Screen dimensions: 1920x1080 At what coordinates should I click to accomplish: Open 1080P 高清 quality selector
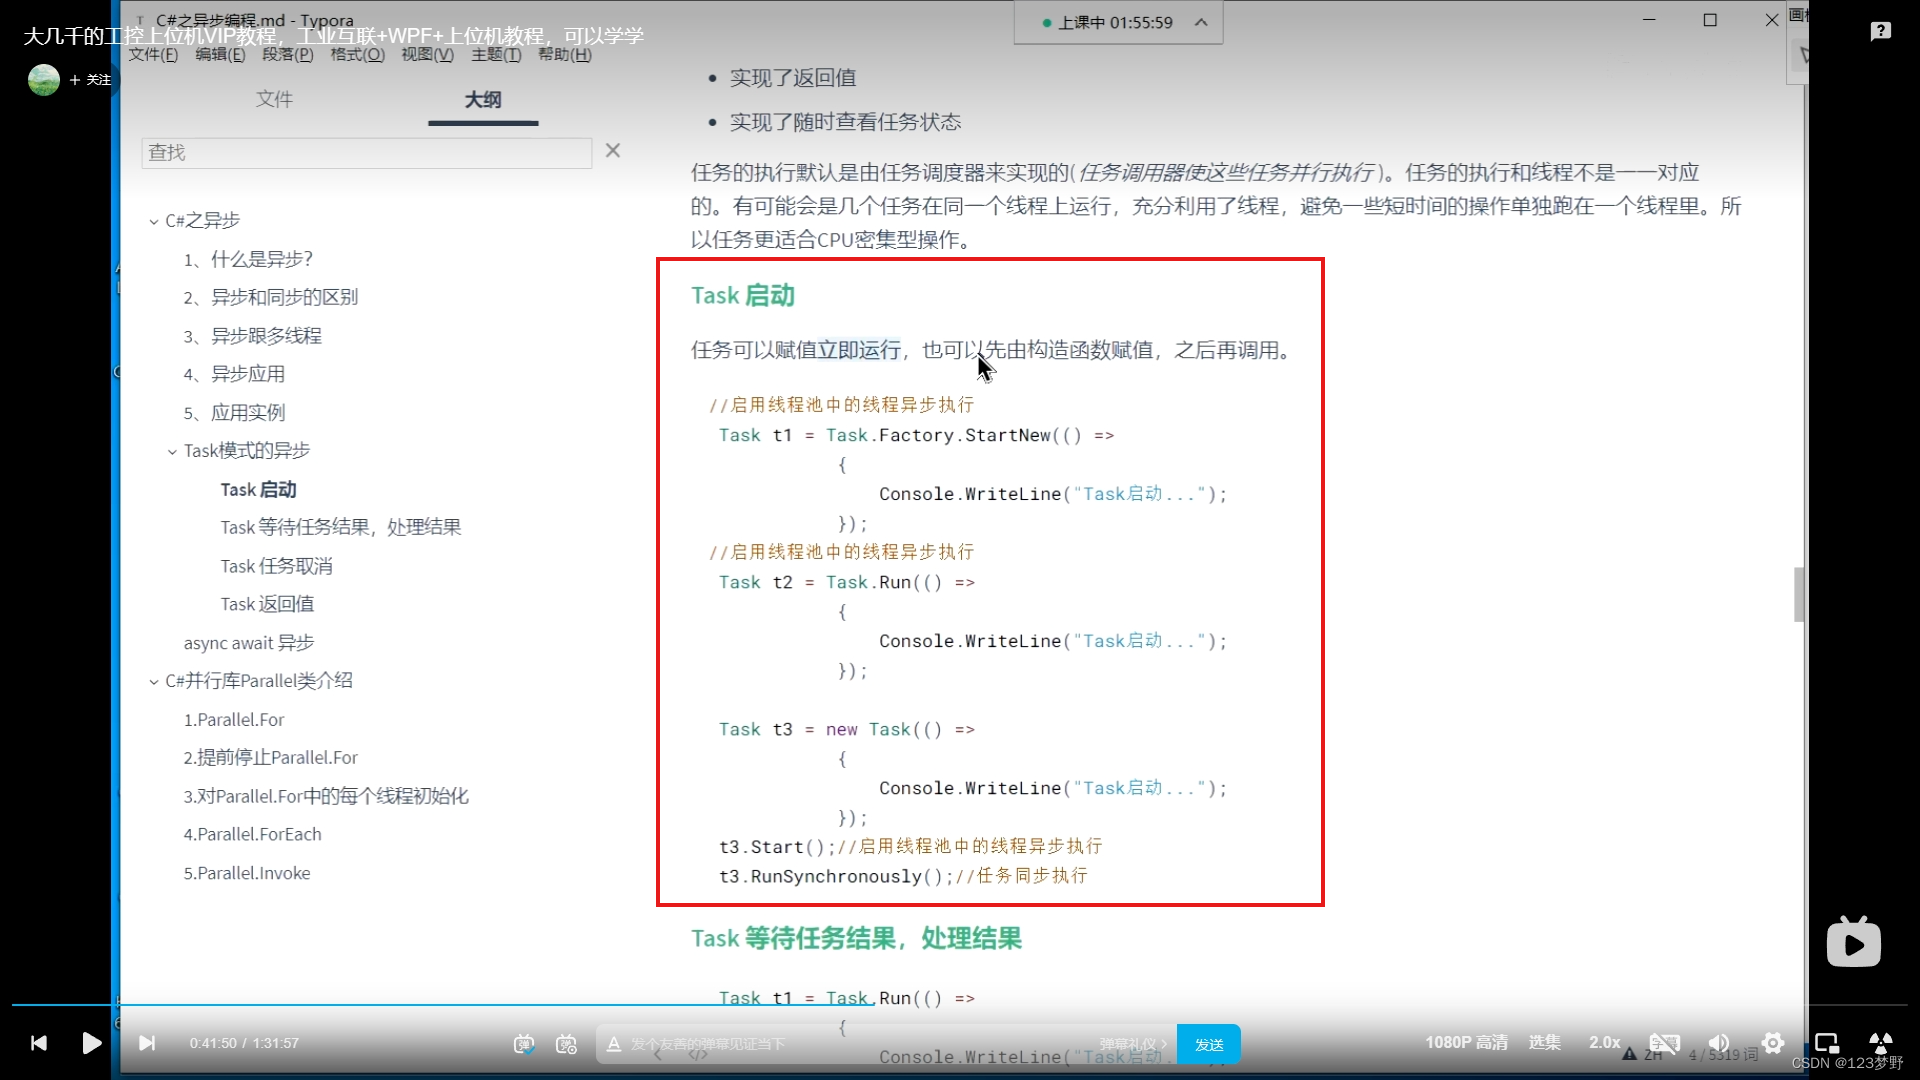1466,1043
